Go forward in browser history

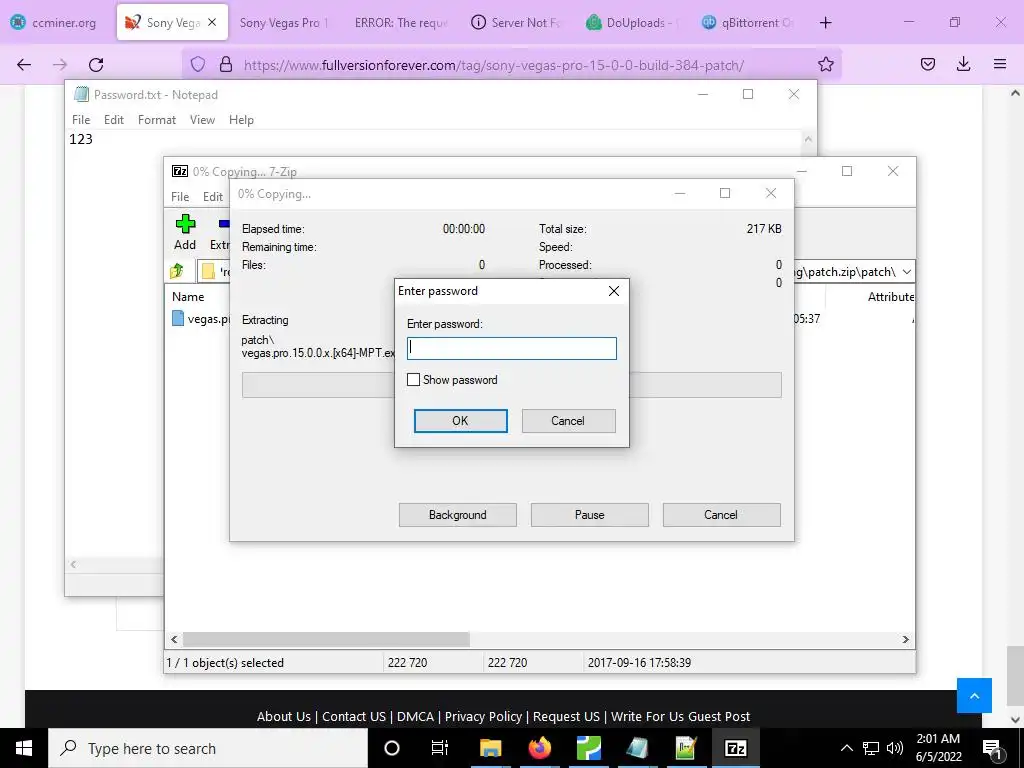pos(60,64)
